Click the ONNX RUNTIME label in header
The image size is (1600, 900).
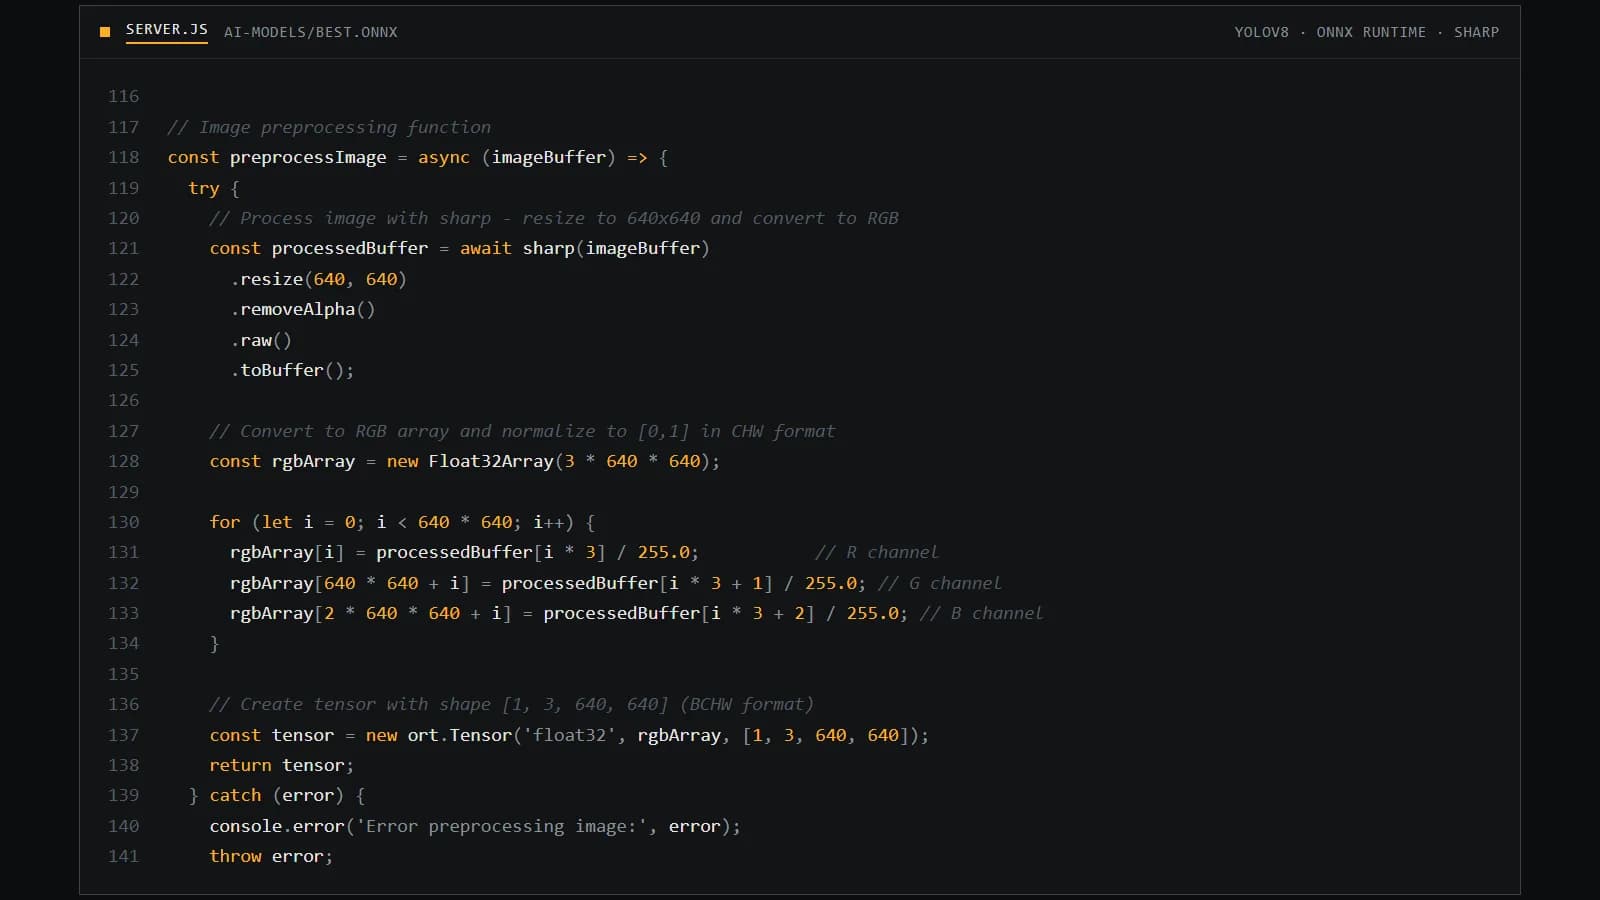click(1371, 32)
